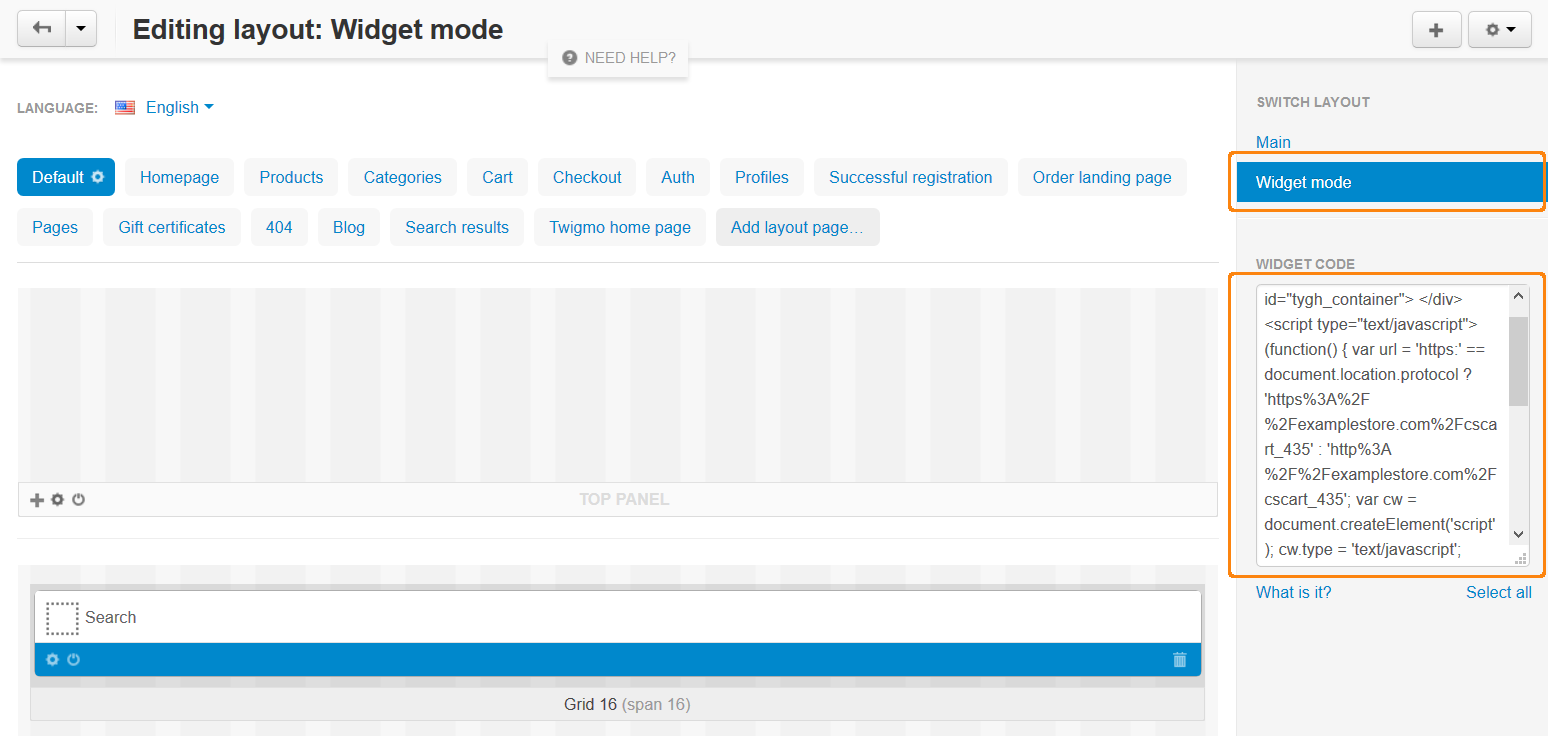
Task: Open the gear settings dropdown in header
Action: click(x=1500, y=30)
